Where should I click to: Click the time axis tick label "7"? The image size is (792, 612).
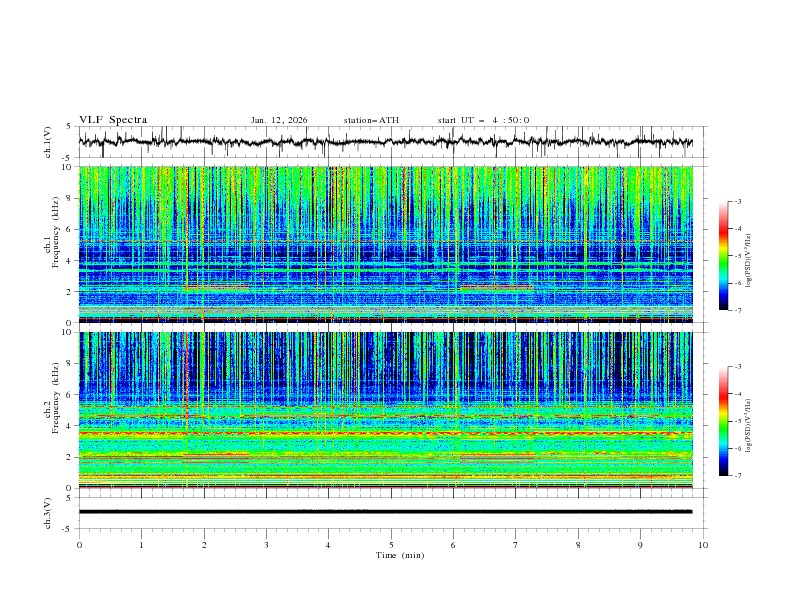tap(516, 545)
